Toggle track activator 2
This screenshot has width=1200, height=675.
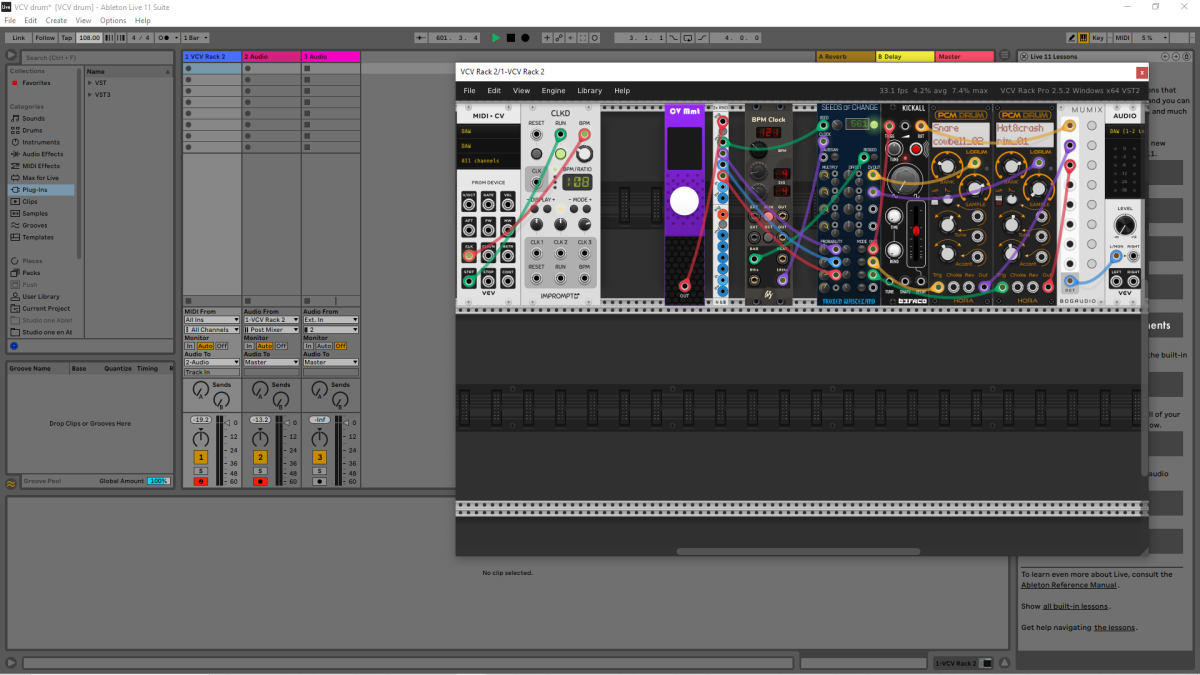260,457
